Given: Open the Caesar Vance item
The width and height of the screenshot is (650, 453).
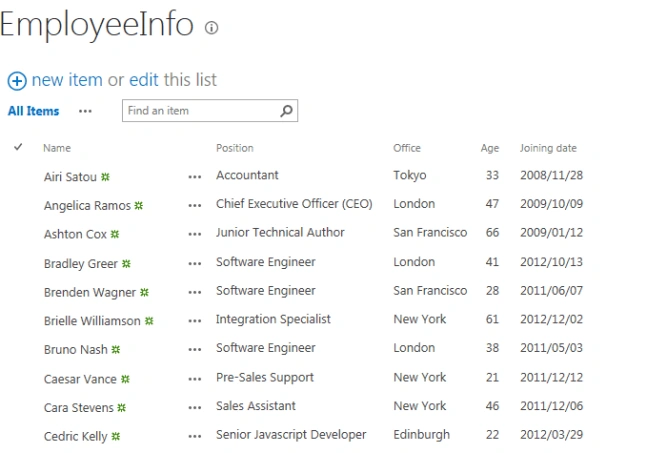Looking at the screenshot, I should click(80, 379).
